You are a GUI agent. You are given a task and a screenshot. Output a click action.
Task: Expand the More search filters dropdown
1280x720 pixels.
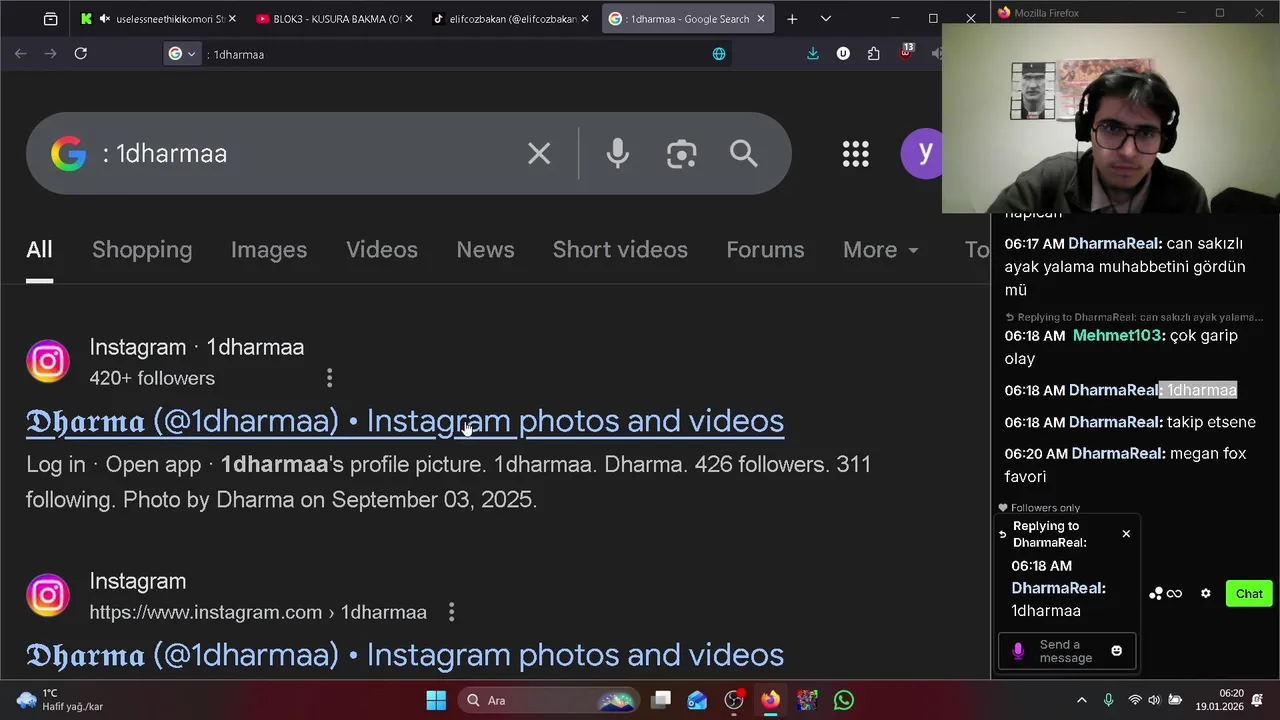(x=881, y=250)
